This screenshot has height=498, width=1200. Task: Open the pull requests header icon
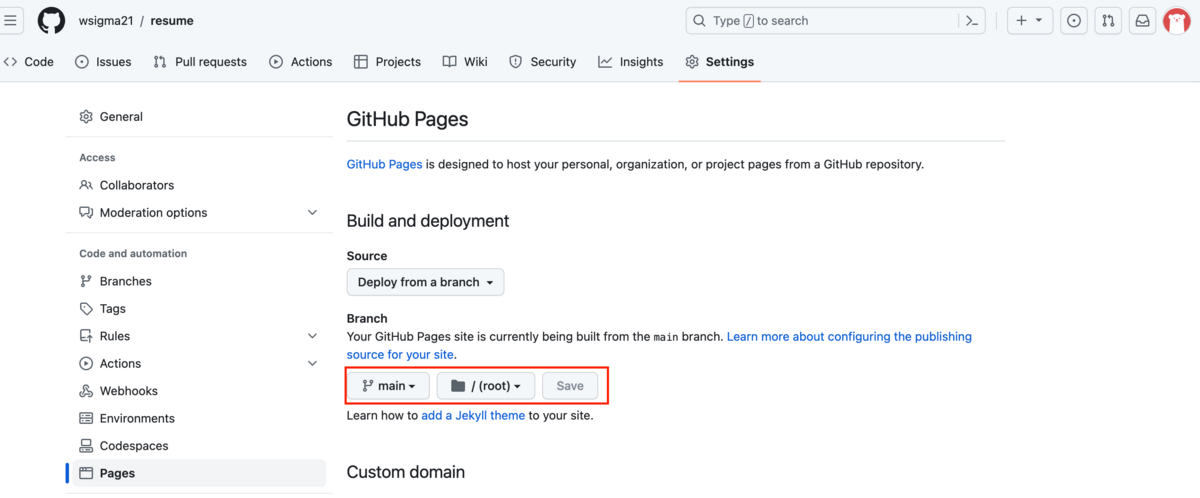[1108, 20]
